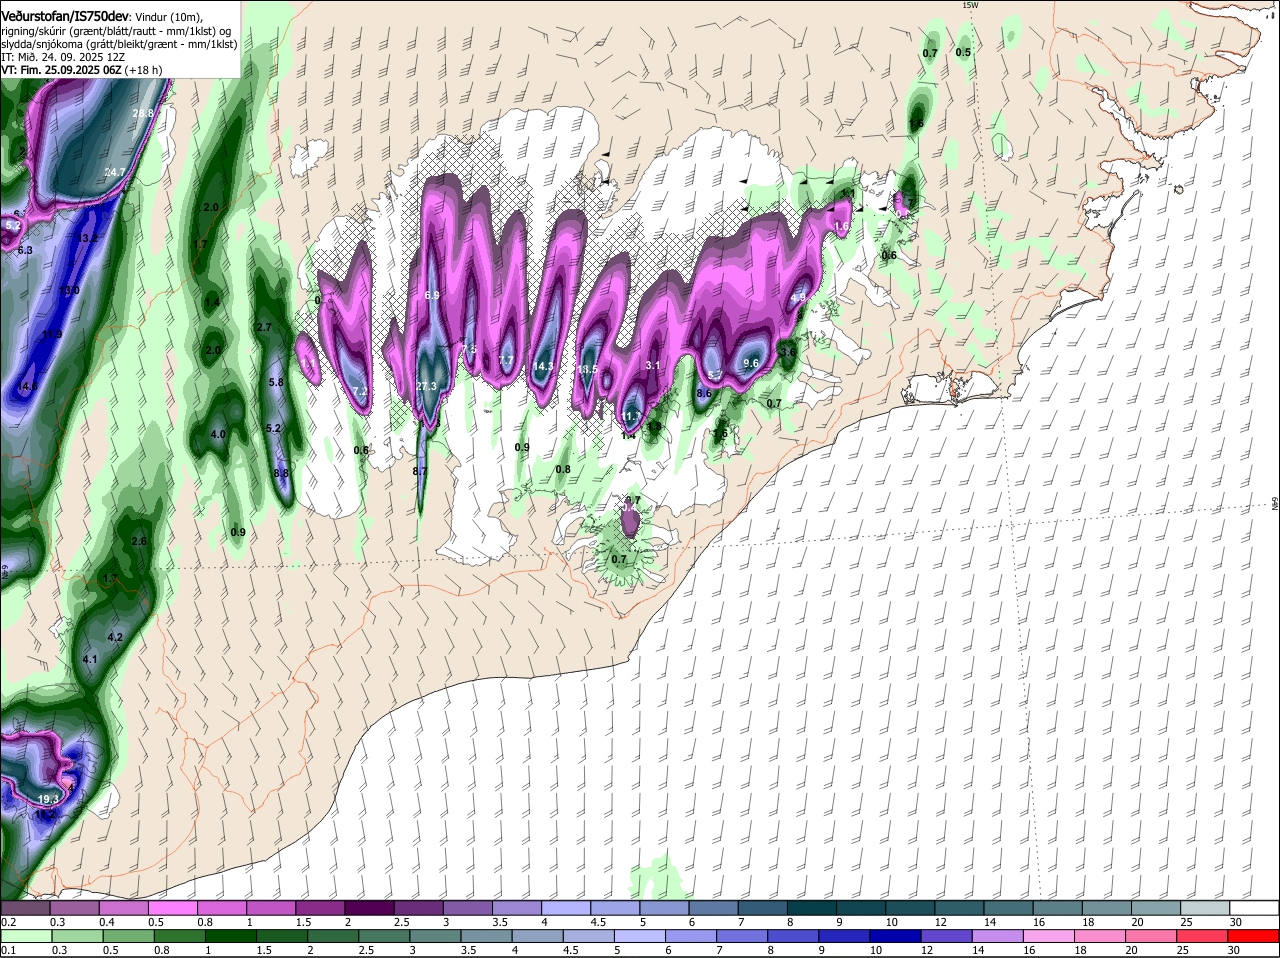Click the 13.5 value label on the map
The width and height of the screenshot is (1280, 958).
(587, 369)
